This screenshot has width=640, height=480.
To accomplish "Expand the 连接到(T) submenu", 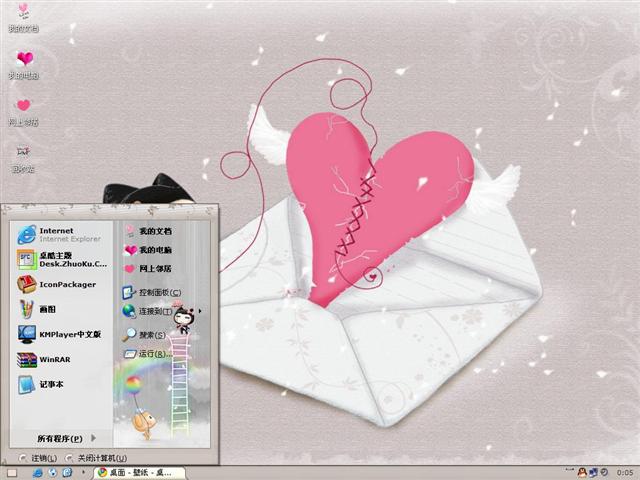I will 162,311.
